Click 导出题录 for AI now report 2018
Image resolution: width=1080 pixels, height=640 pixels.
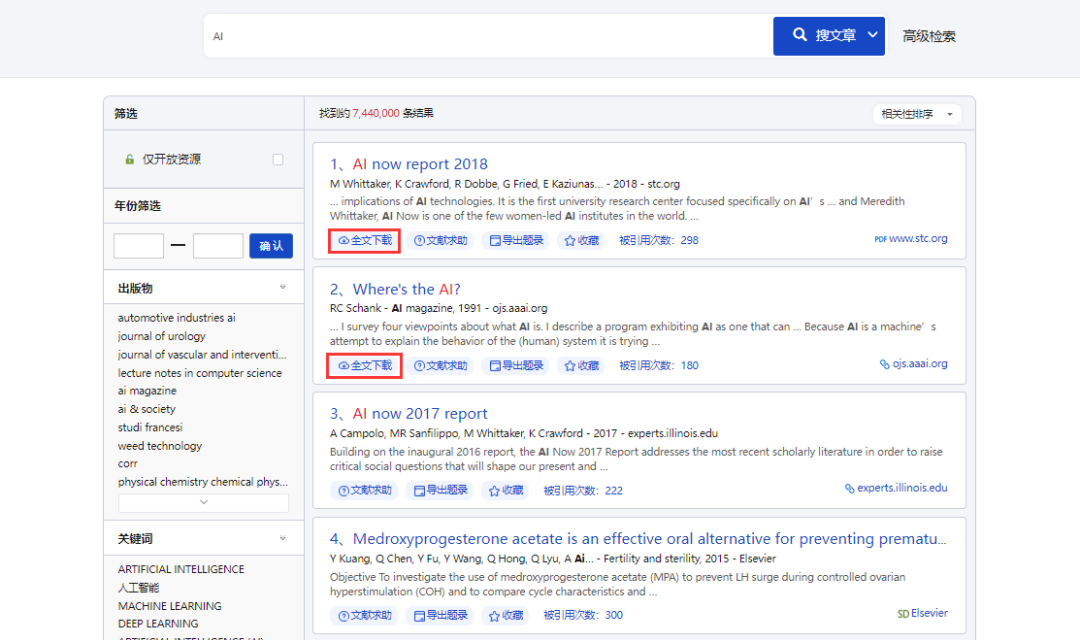[517, 240]
